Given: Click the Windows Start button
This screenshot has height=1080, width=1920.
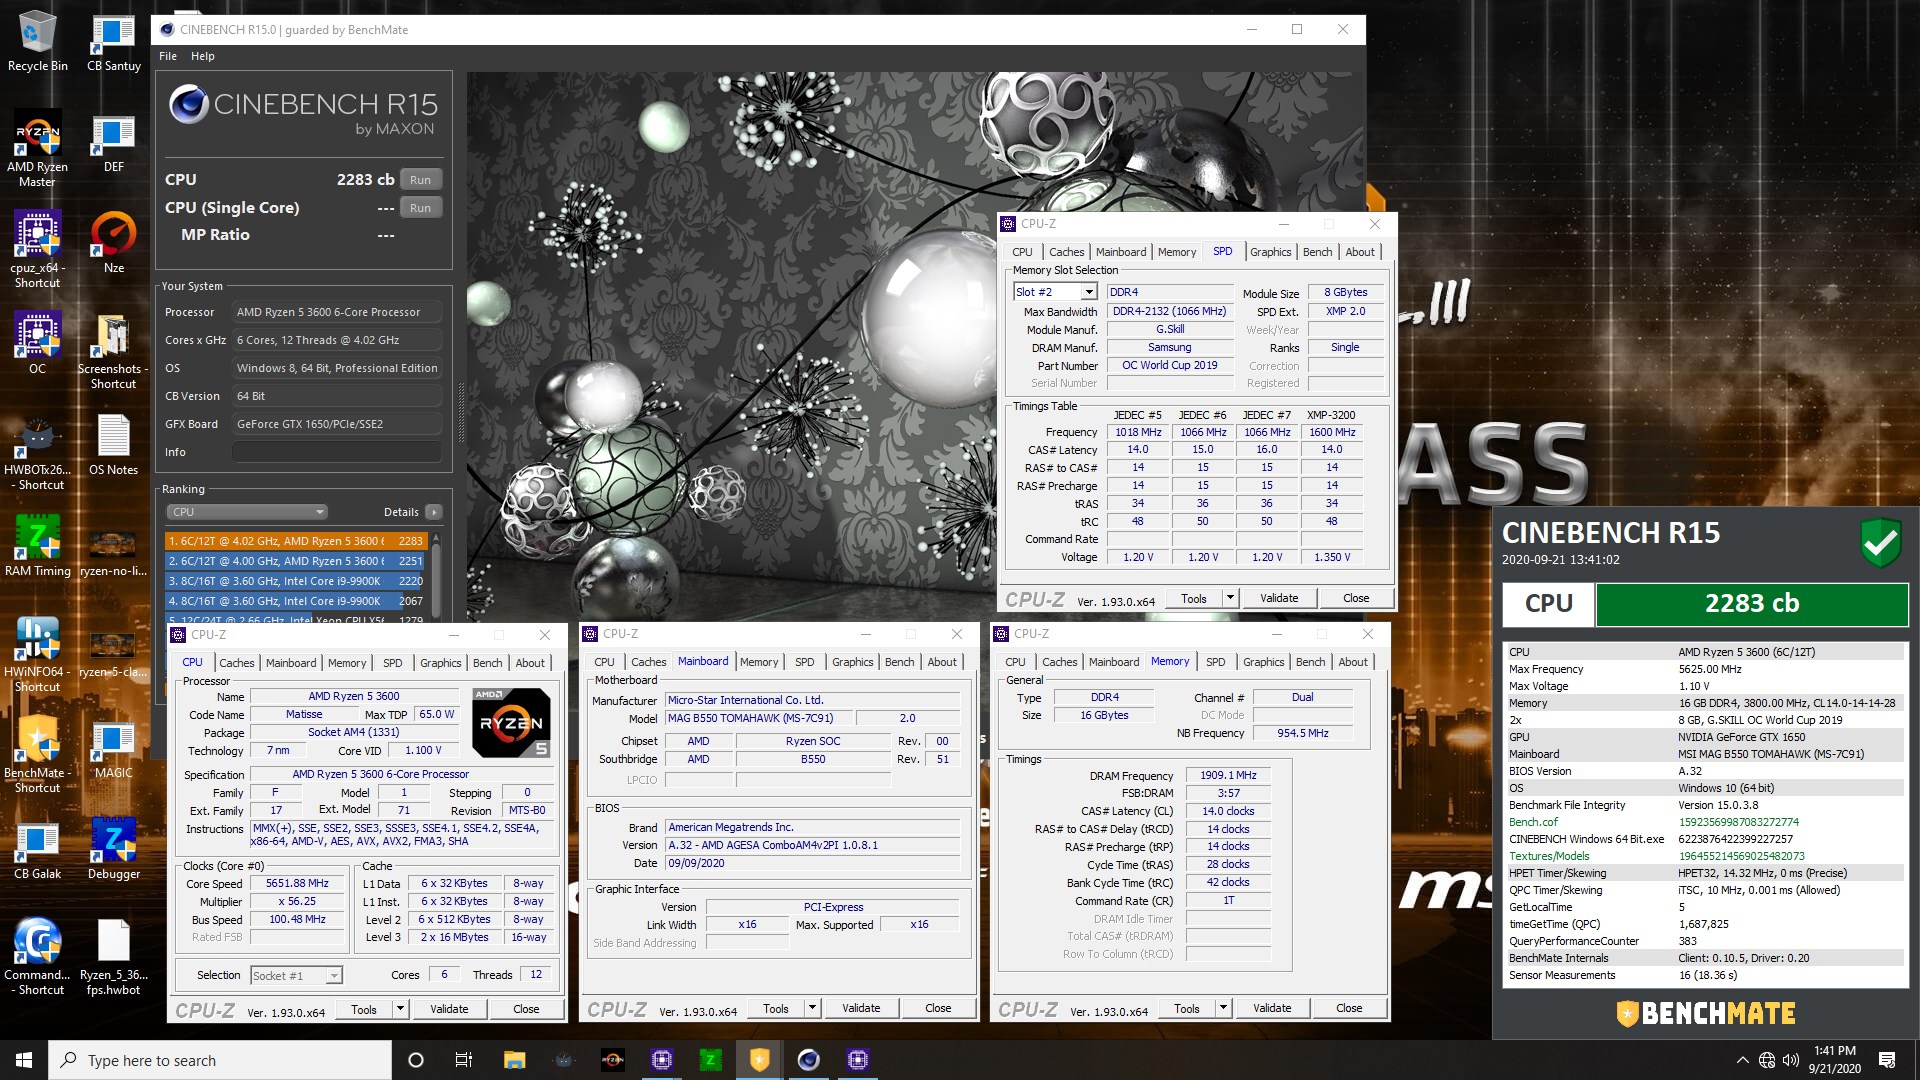Looking at the screenshot, I should [x=24, y=1060].
